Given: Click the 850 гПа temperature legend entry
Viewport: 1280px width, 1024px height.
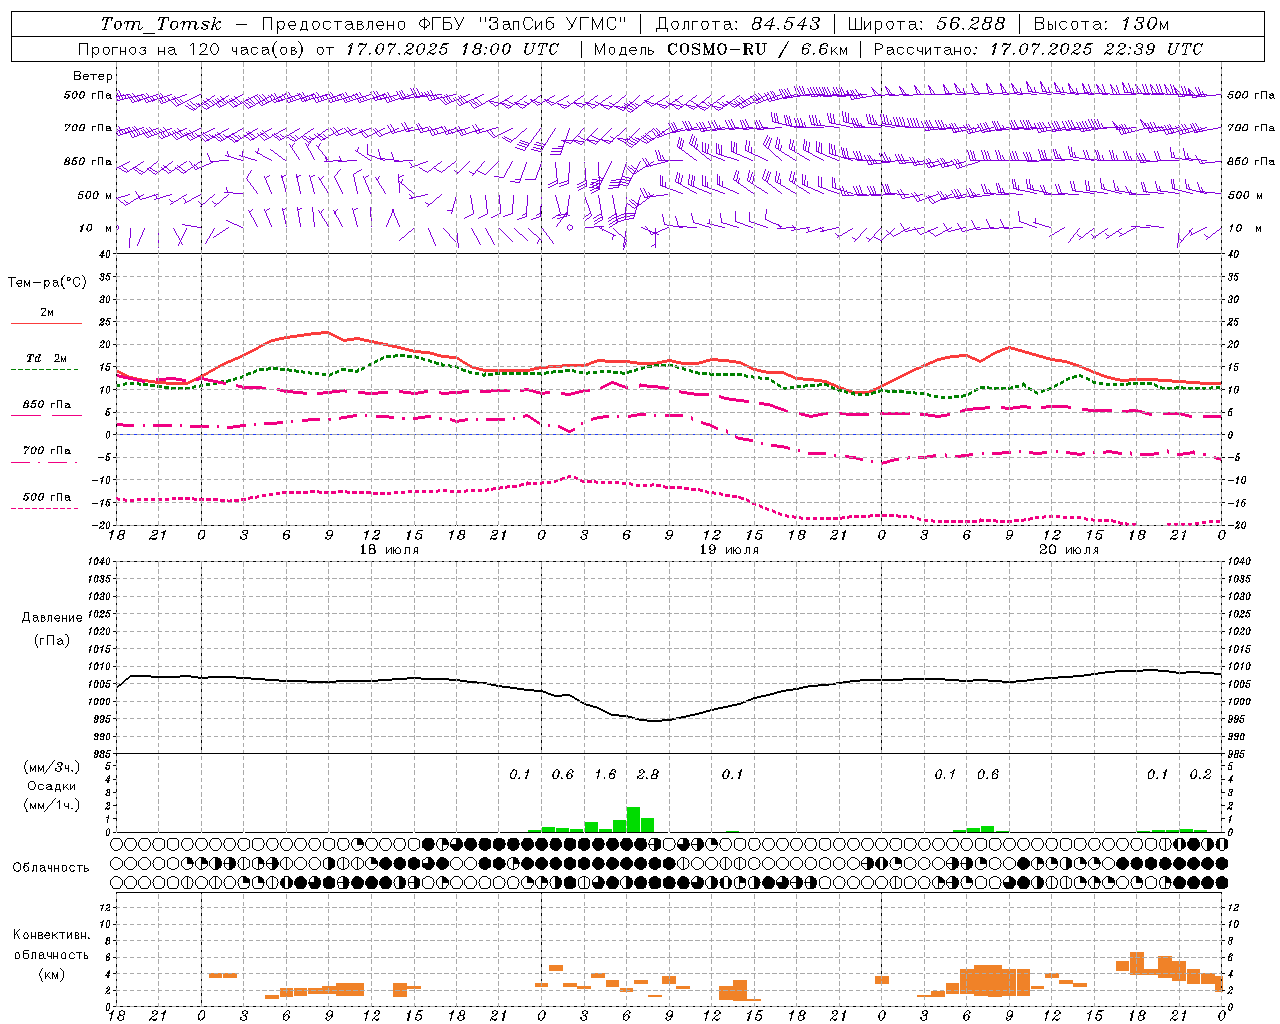Looking at the screenshot, I should pyautogui.click(x=46, y=405).
